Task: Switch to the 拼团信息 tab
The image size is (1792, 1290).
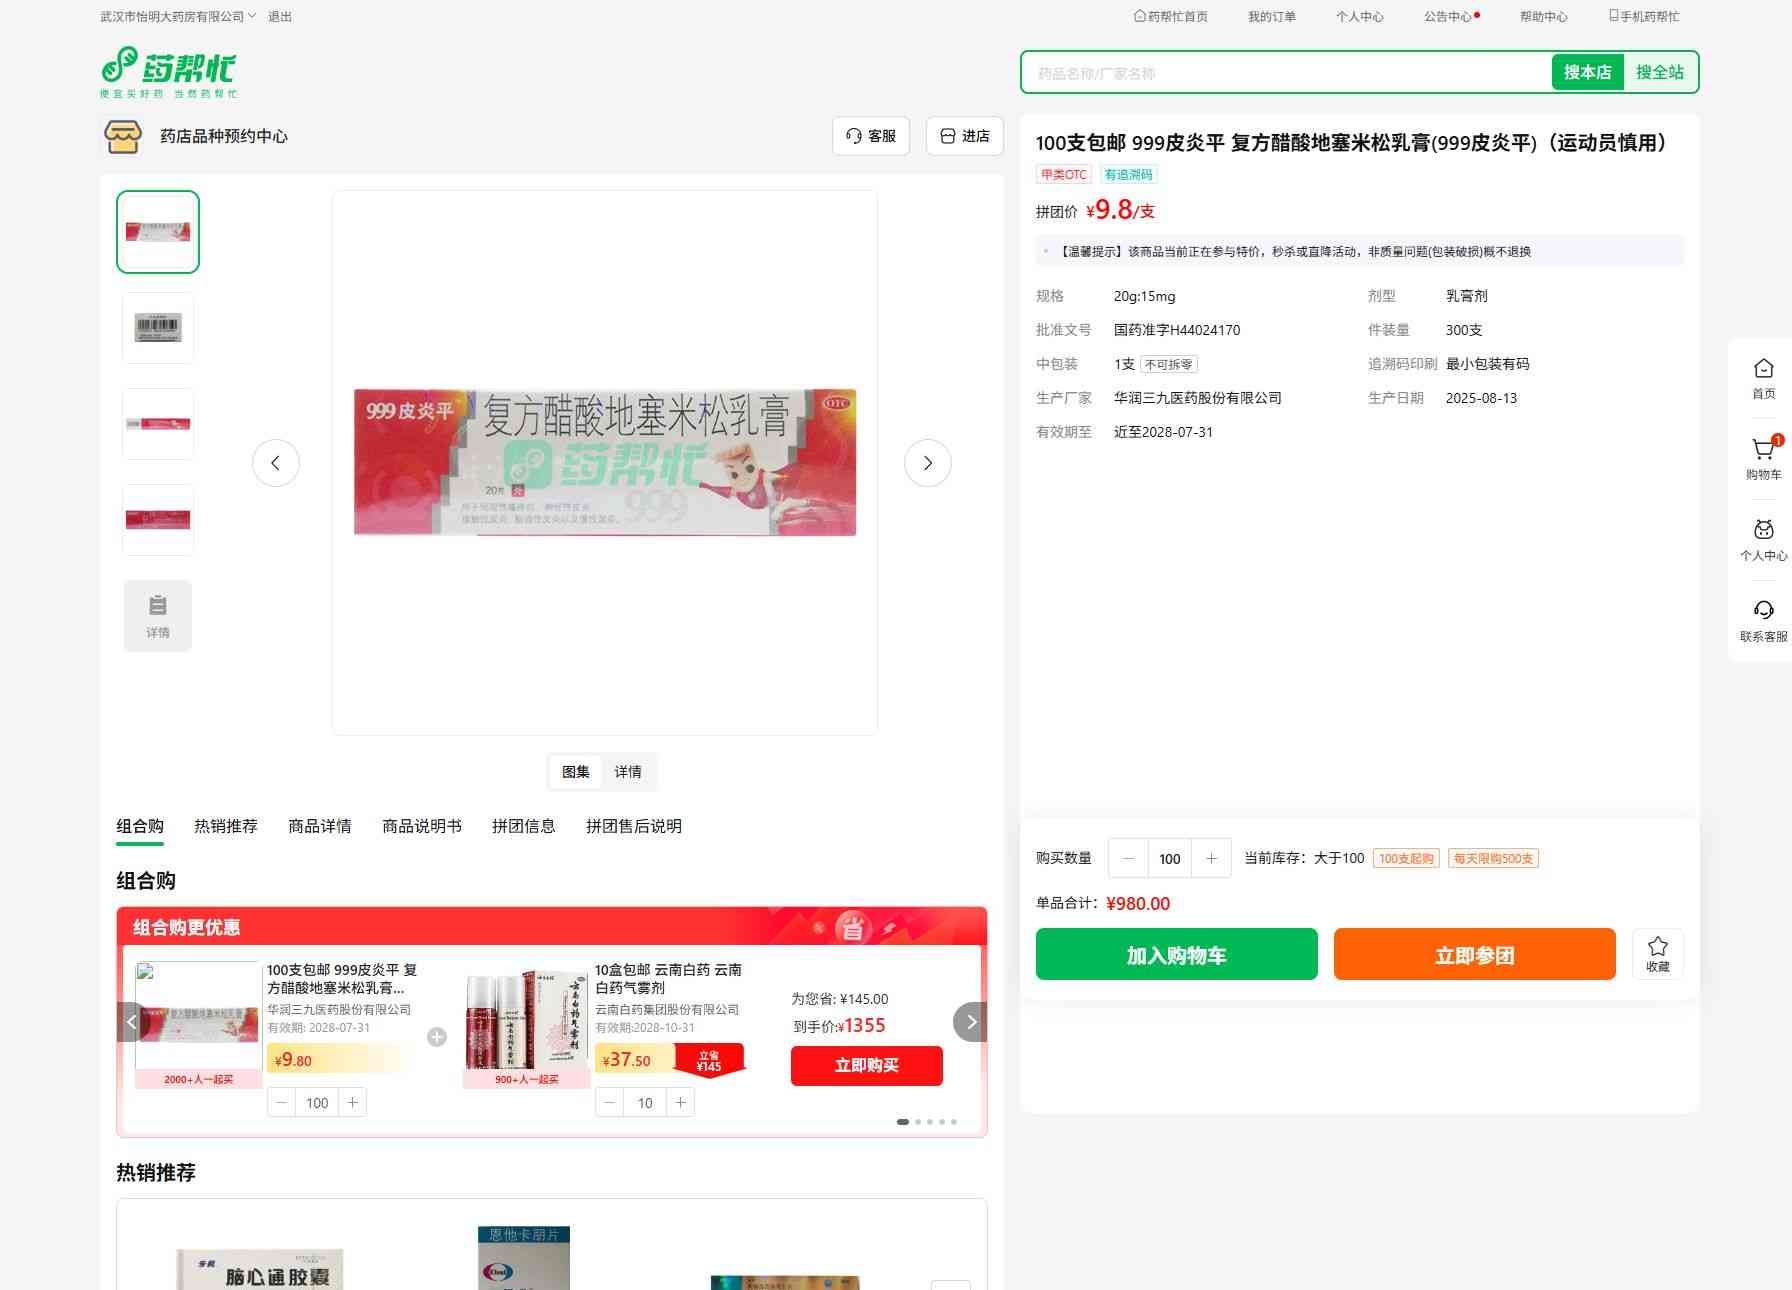Action: pos(523,826)
